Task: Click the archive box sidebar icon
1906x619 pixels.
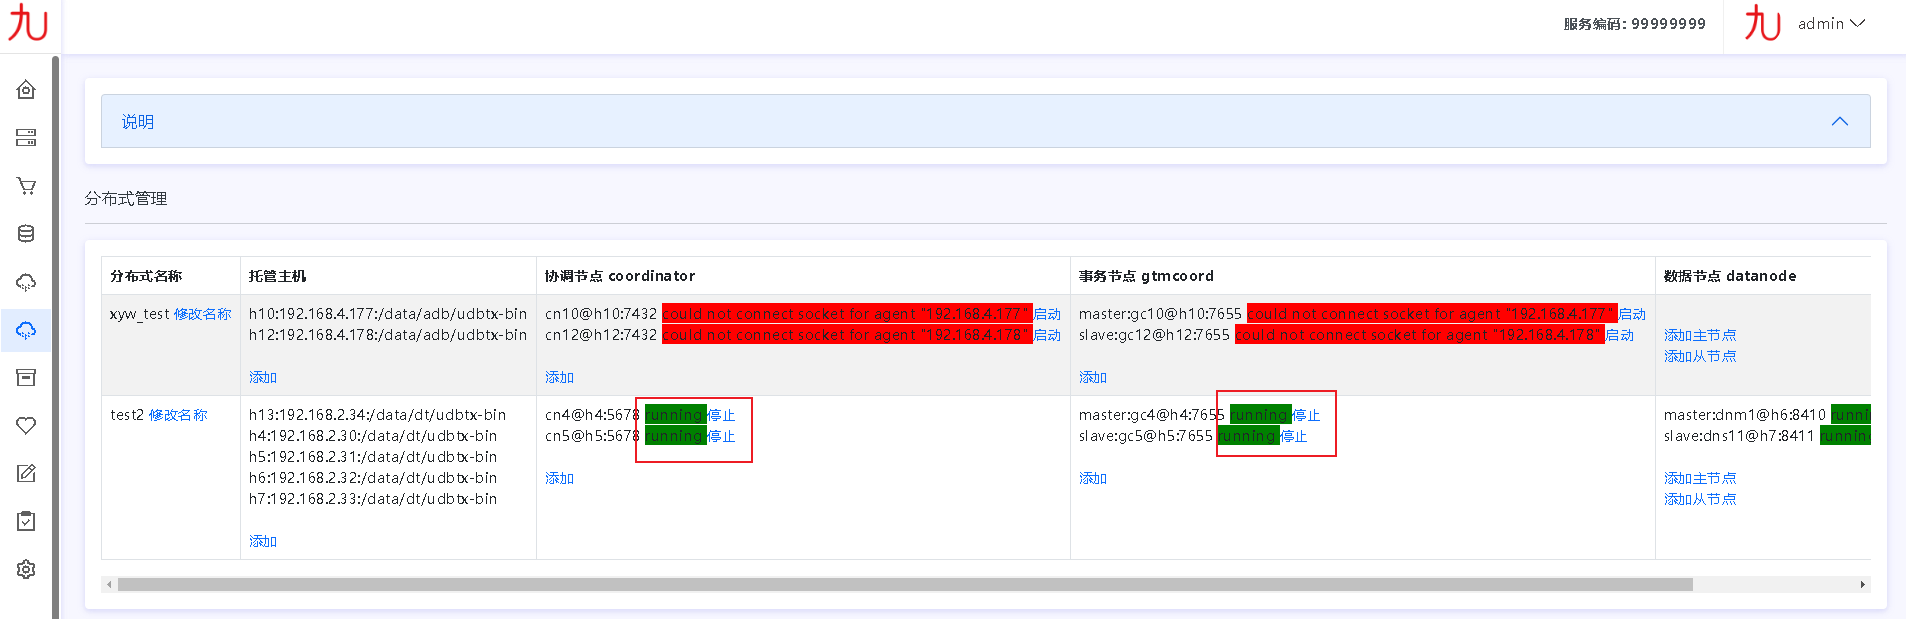Action: 26,377
